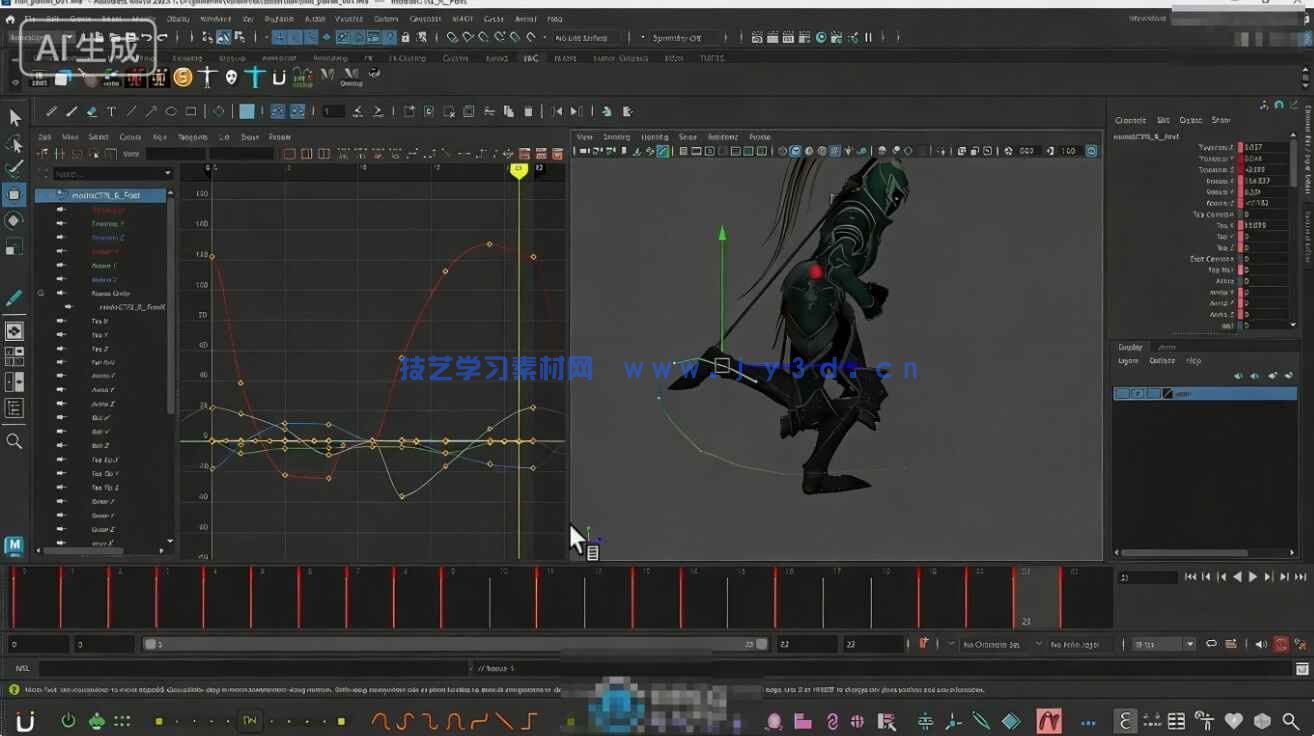1314x736 pixels.
Task: Click the Layers menu in layer editor
Action: coord(1128,361)
